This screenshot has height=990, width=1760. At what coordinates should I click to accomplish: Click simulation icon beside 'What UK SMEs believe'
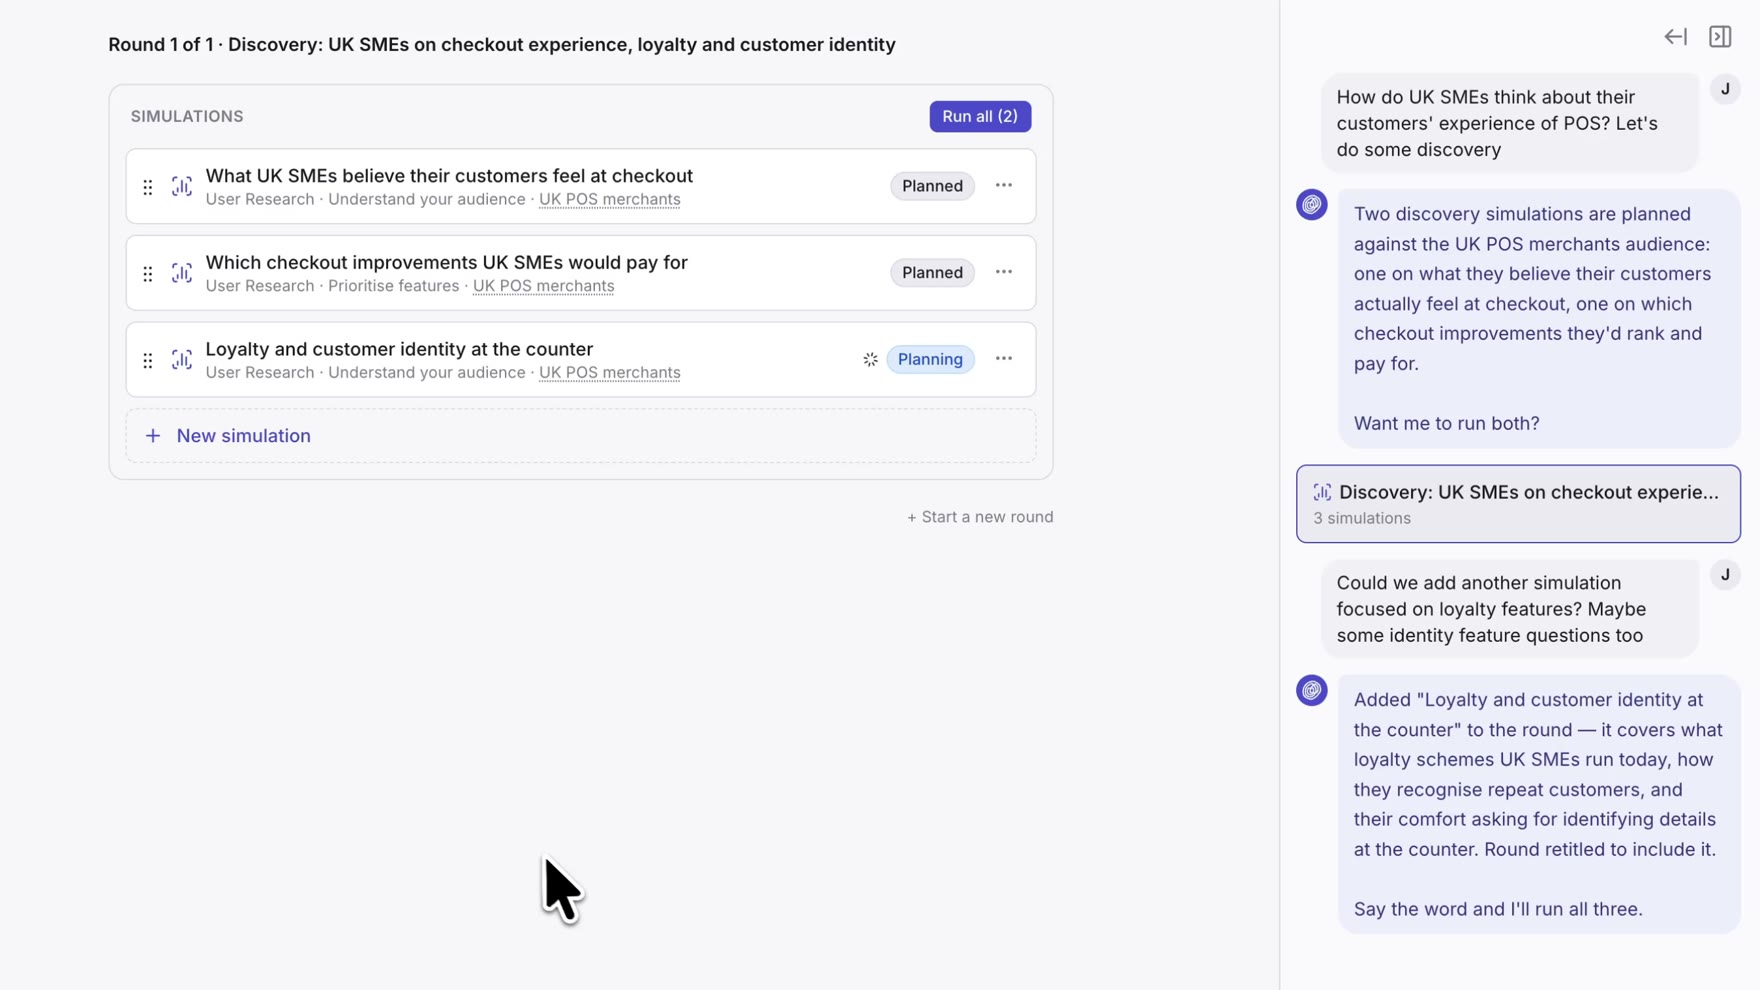(x=182, y=187)
